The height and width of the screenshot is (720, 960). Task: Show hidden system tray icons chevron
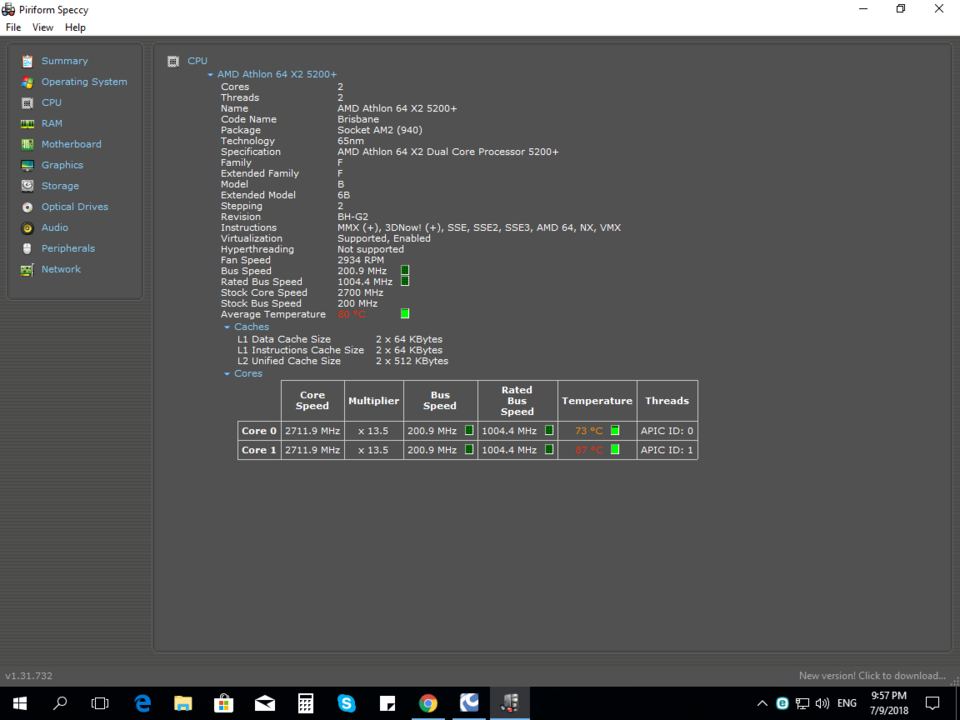coord(762,703)
